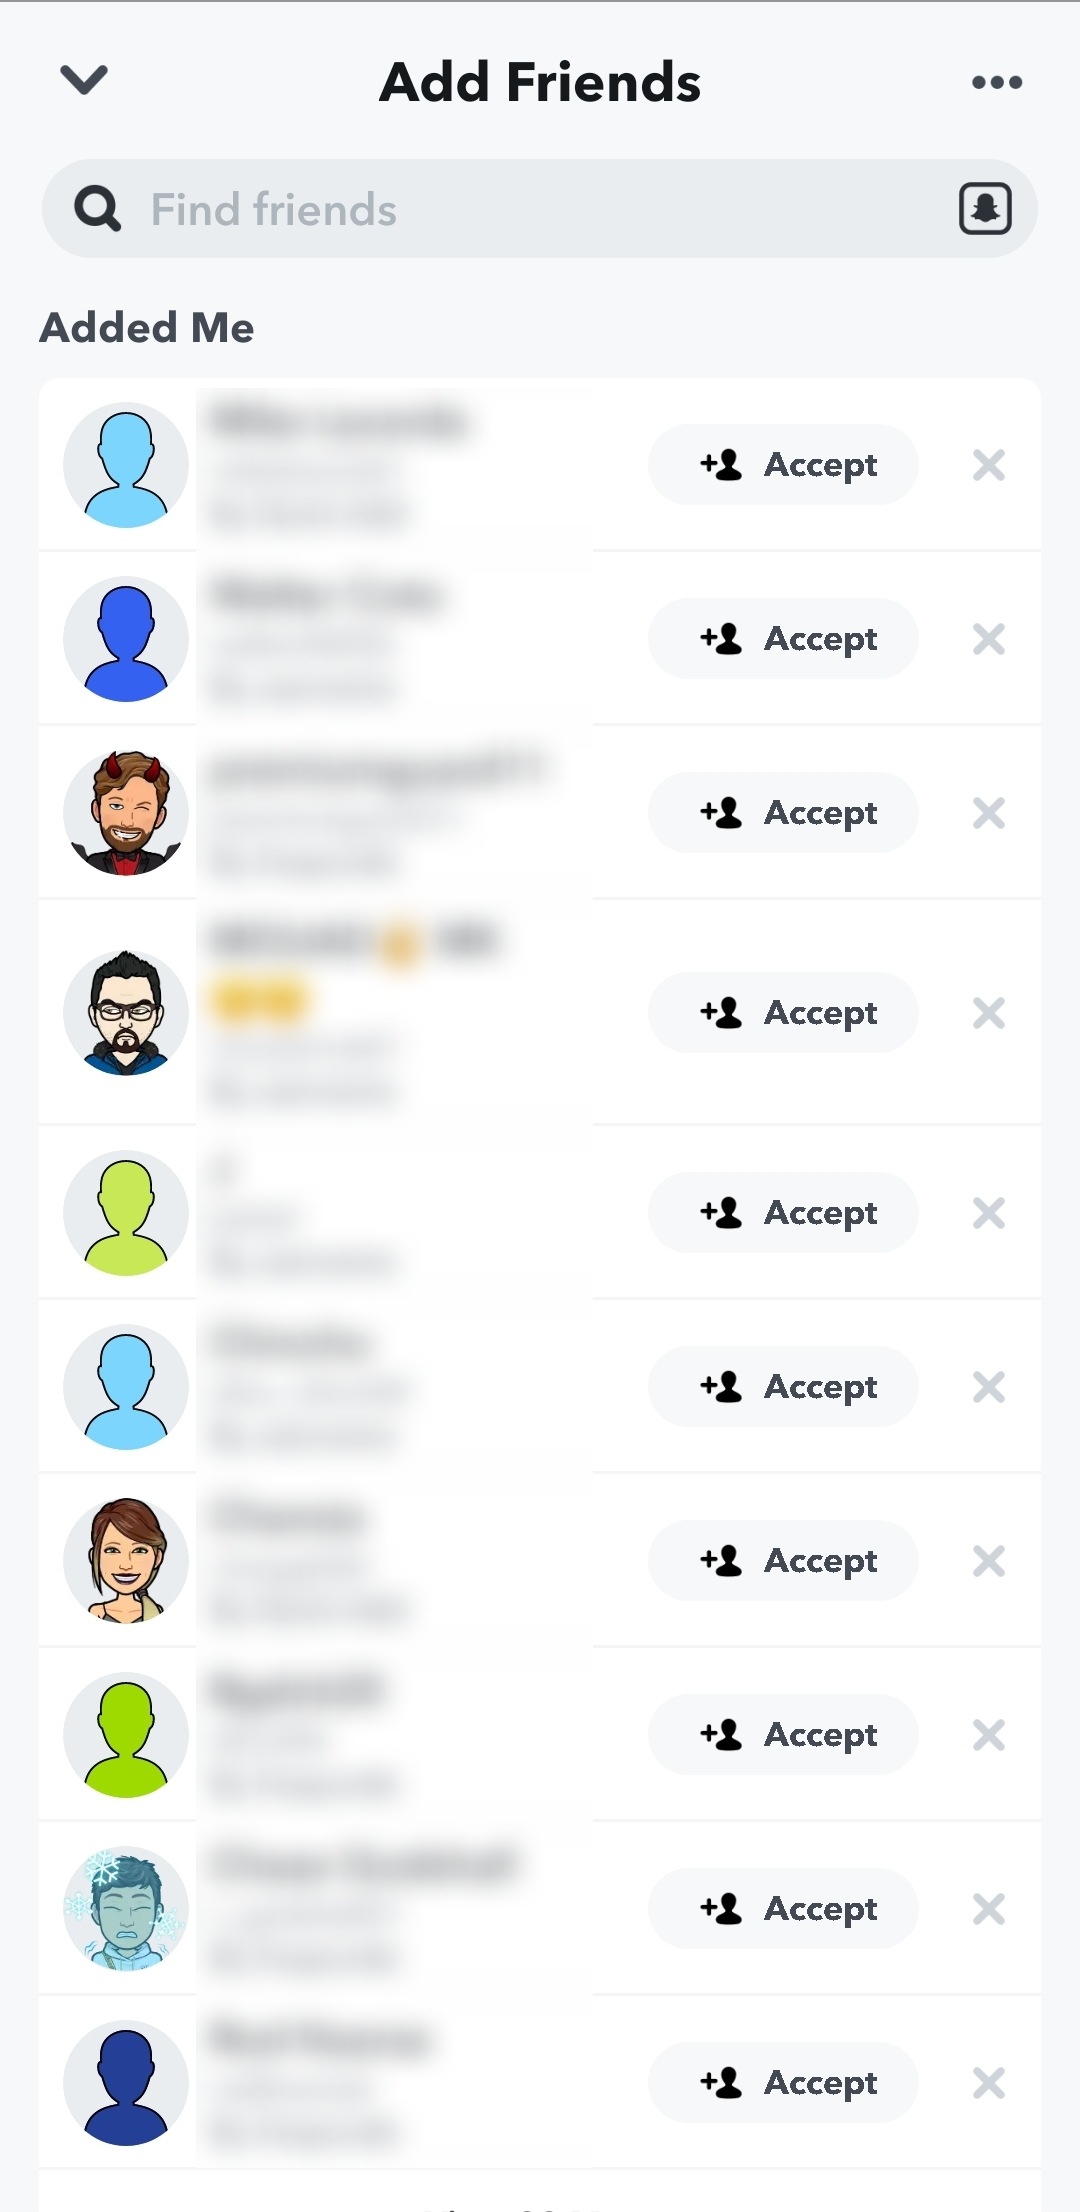Screen dimensions: 1080x2212
Task: Accept the lime-yellow silhouette request
Action: (x=783, y=1213)
